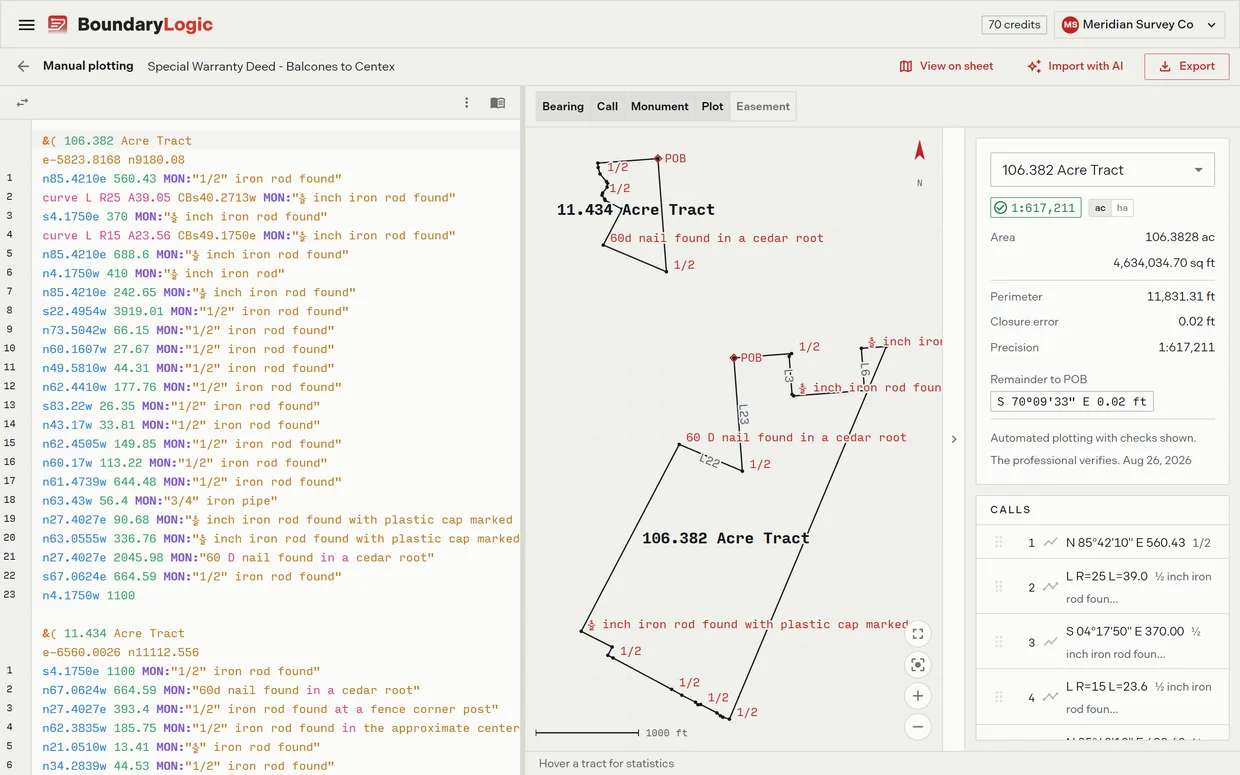Select call row L R=15 L=23.6

(x=1102, y=697)
